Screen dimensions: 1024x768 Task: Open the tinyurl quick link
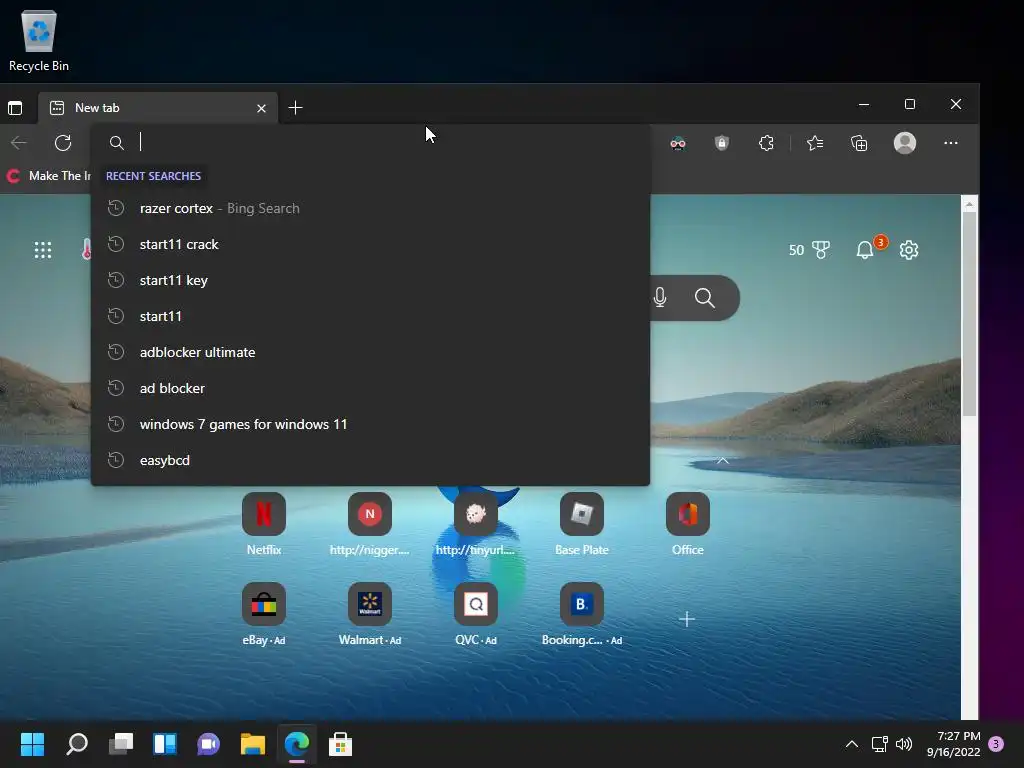[475, 524]
